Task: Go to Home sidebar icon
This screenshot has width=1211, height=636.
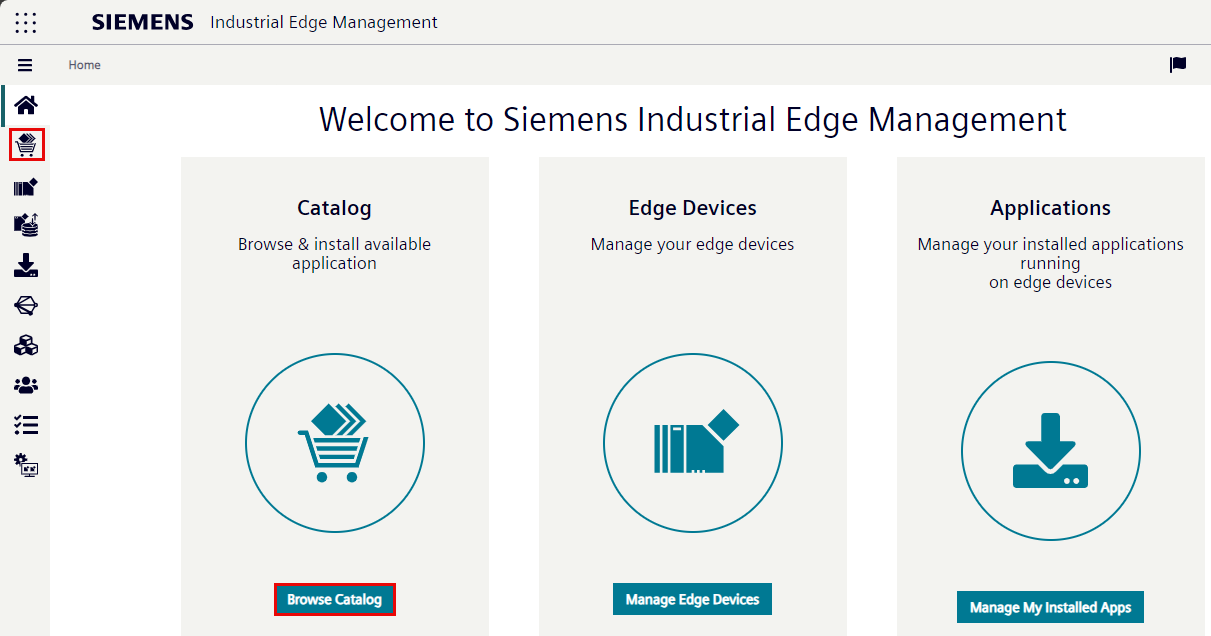Action: click(26, 105)
